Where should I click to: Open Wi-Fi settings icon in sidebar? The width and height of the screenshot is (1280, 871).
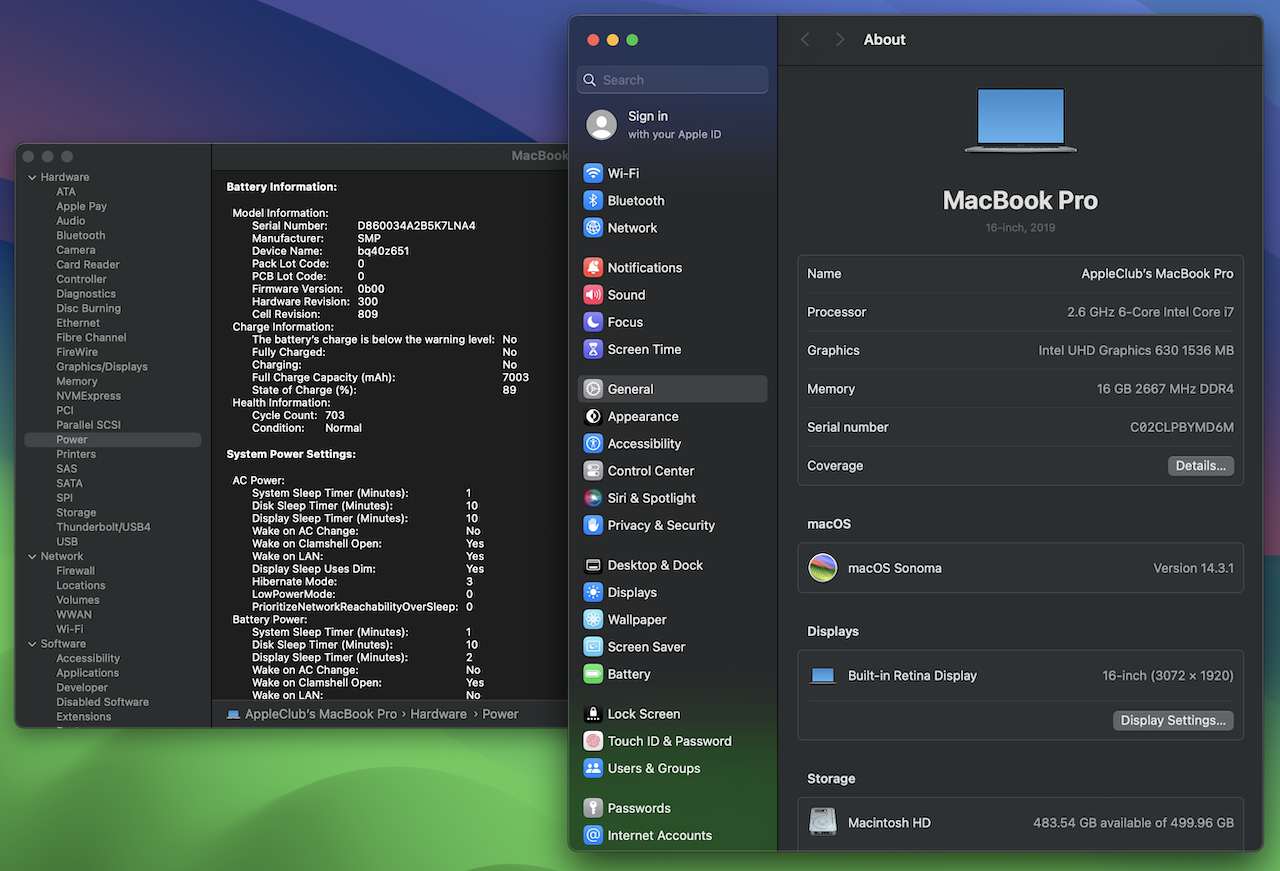593,173
